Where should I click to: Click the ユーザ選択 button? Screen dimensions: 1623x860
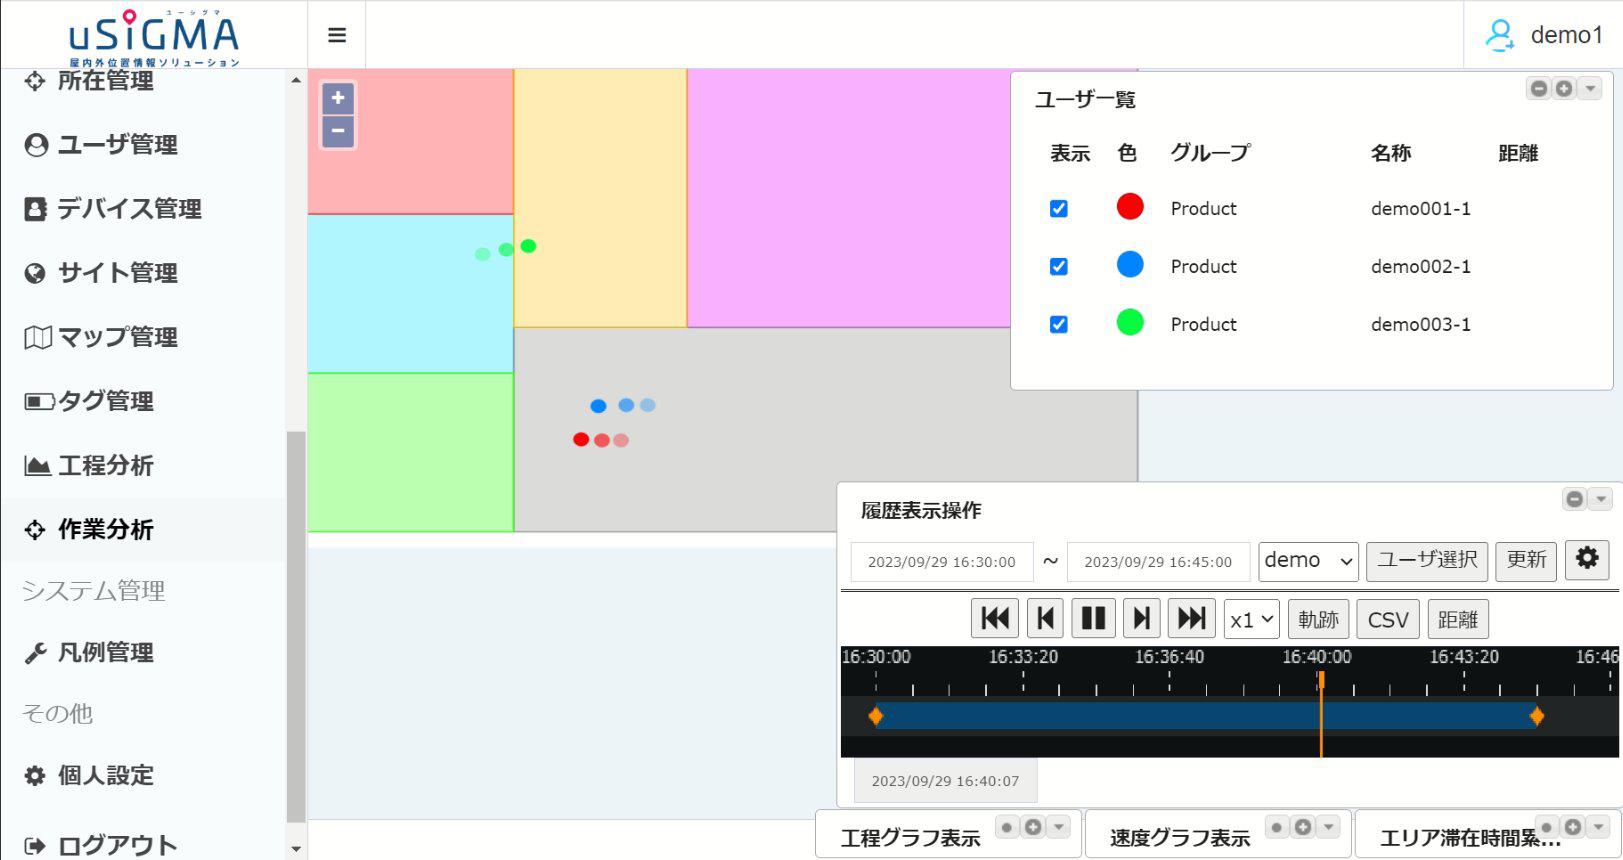1427,560
